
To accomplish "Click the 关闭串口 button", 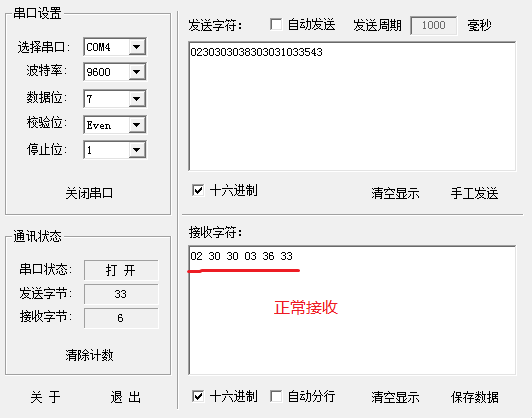I will 89,193.
